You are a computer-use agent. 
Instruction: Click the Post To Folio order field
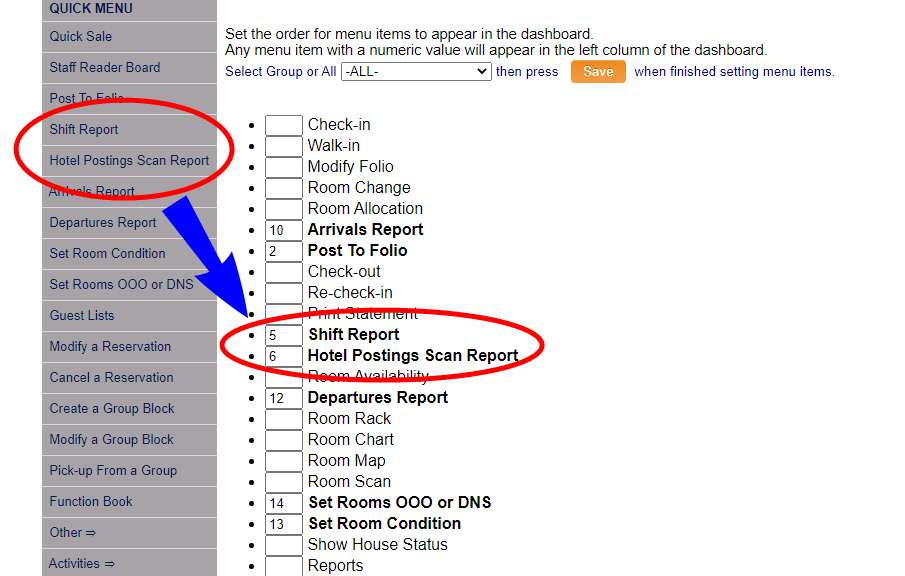[x=283, y=251]
